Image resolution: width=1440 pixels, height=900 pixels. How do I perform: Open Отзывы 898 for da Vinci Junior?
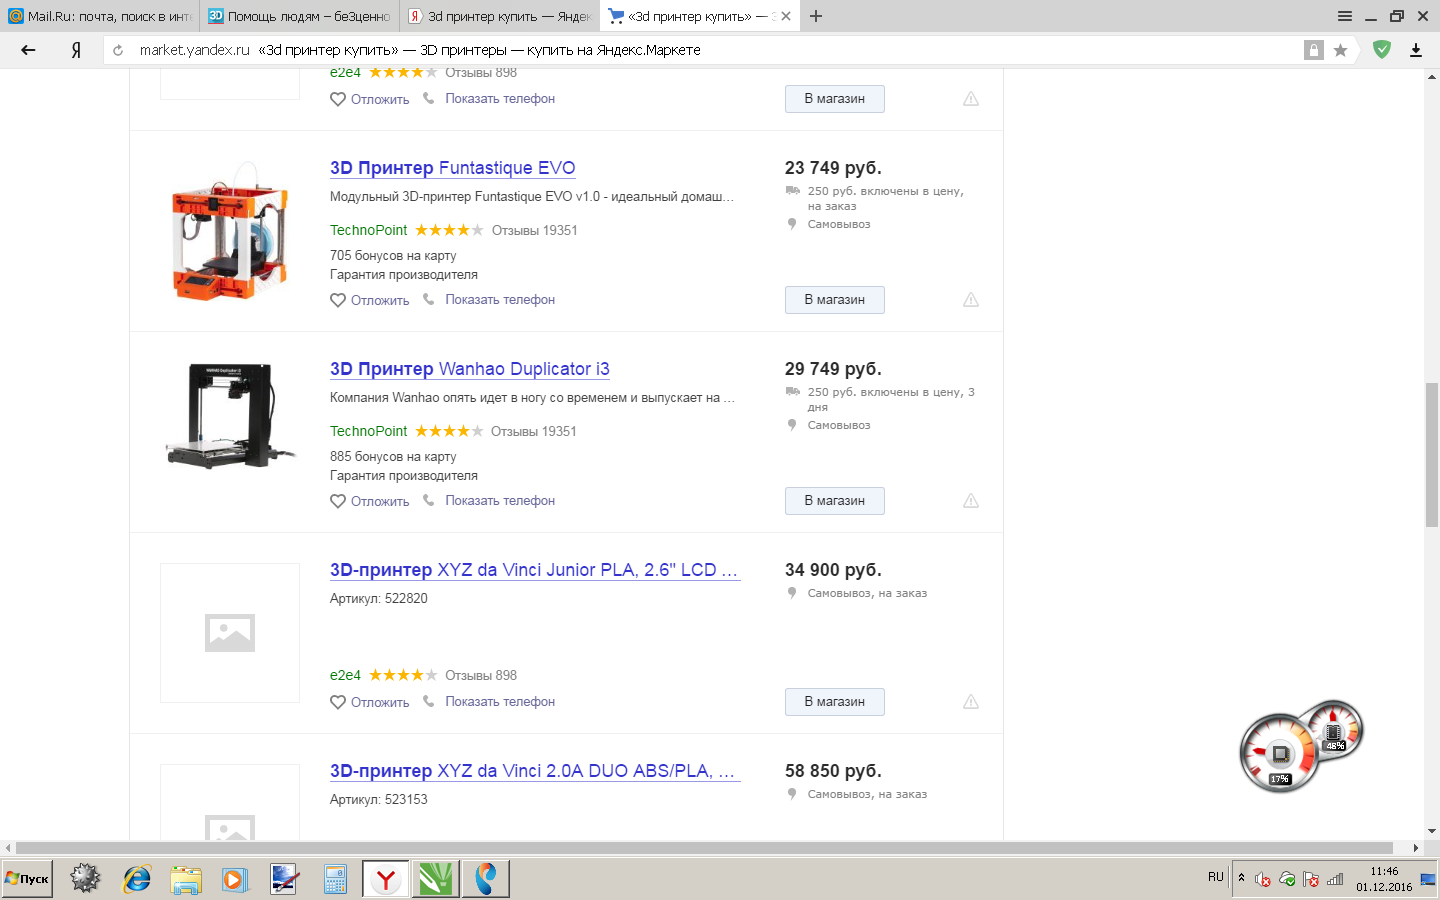click(481, 675)
